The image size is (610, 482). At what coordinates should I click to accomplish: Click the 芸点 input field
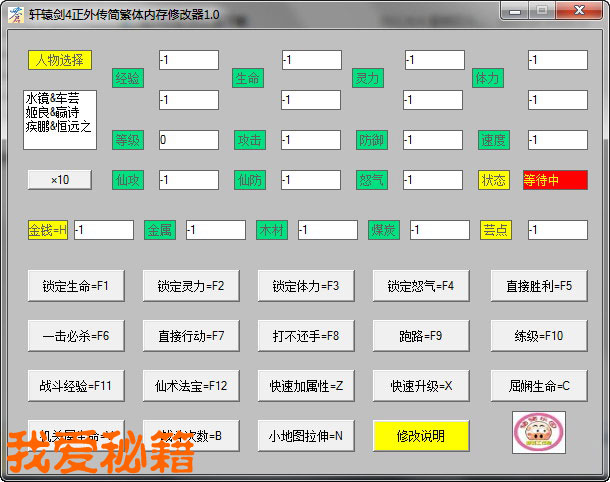(x=557, y=230)
